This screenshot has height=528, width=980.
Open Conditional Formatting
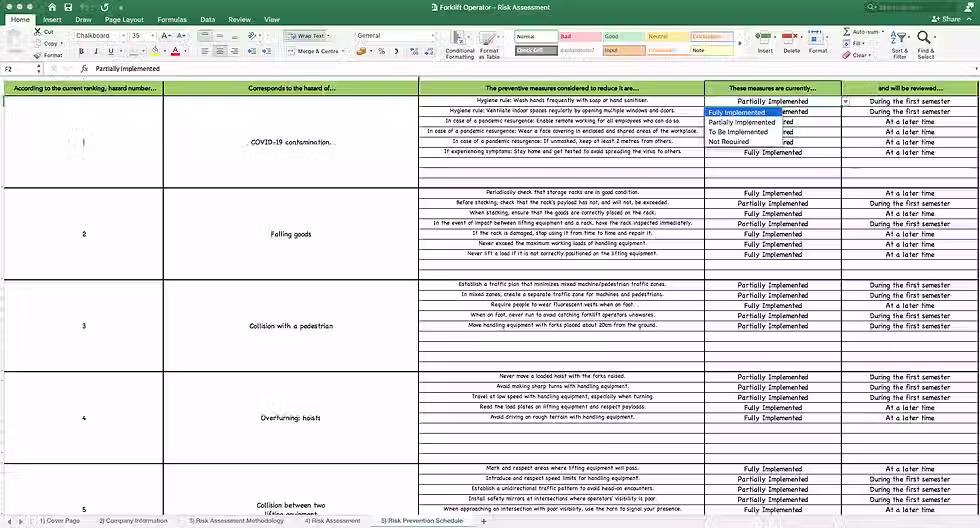(459, 45)
